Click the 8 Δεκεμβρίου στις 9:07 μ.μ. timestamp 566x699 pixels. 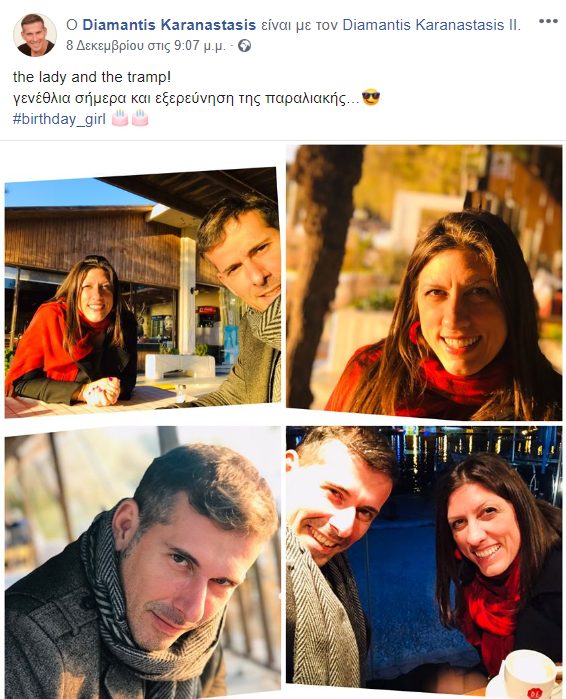click(x=146, y=45)
